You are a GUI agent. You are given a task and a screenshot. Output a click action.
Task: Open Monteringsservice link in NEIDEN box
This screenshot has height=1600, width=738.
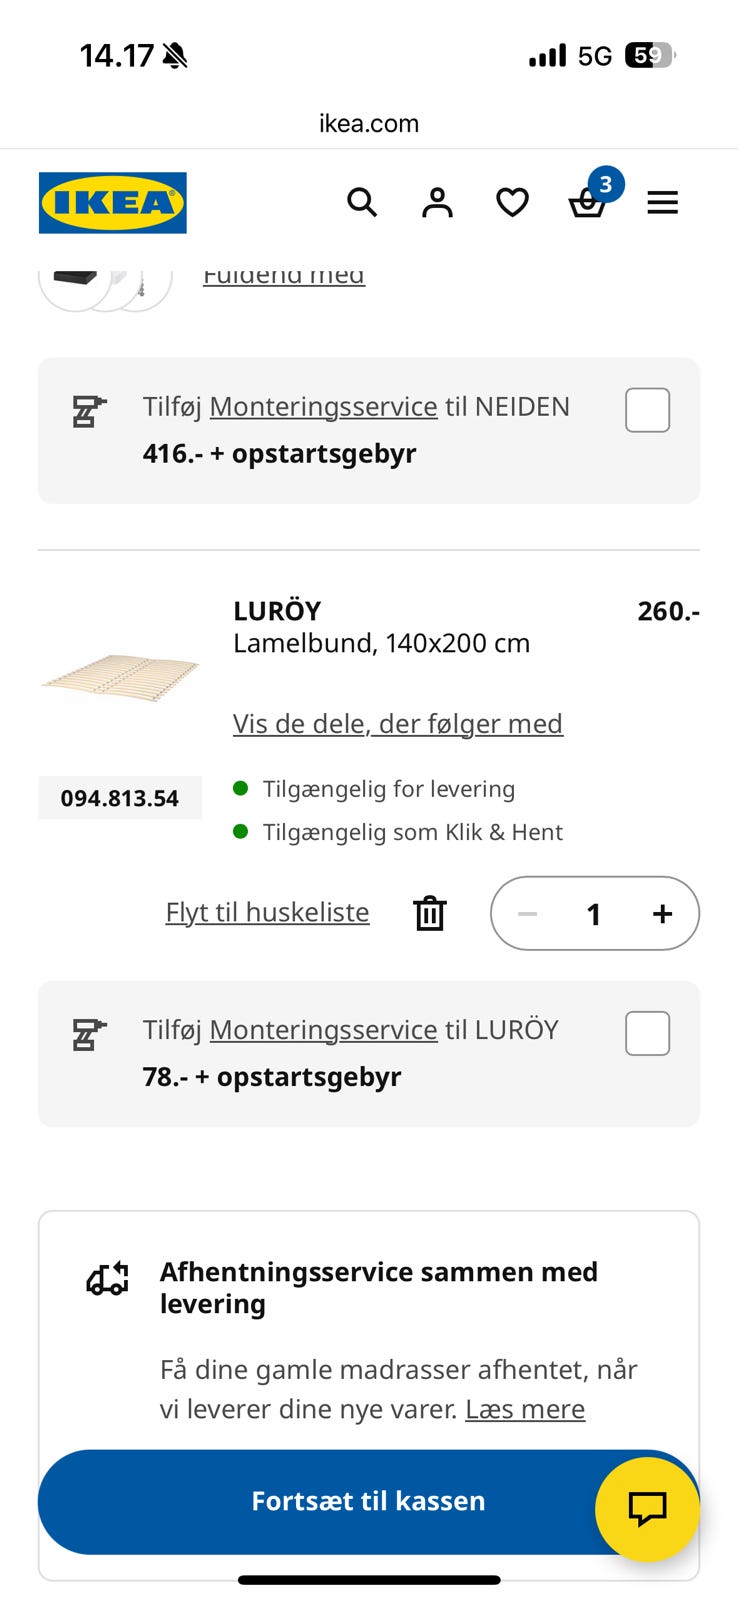coord(323,407)
